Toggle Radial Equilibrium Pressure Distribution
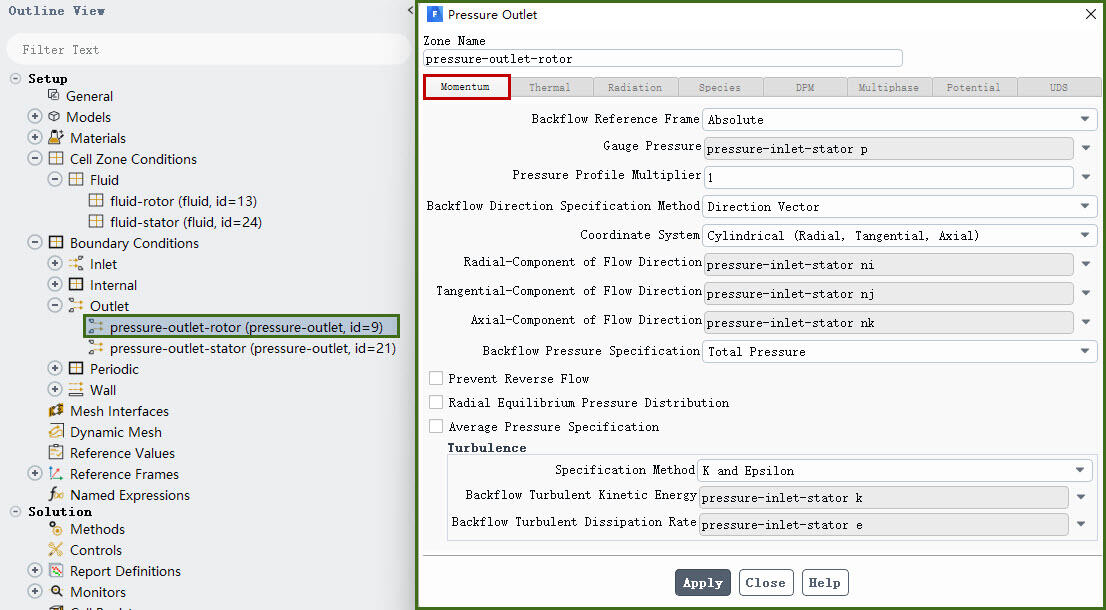 click(436, 403)
